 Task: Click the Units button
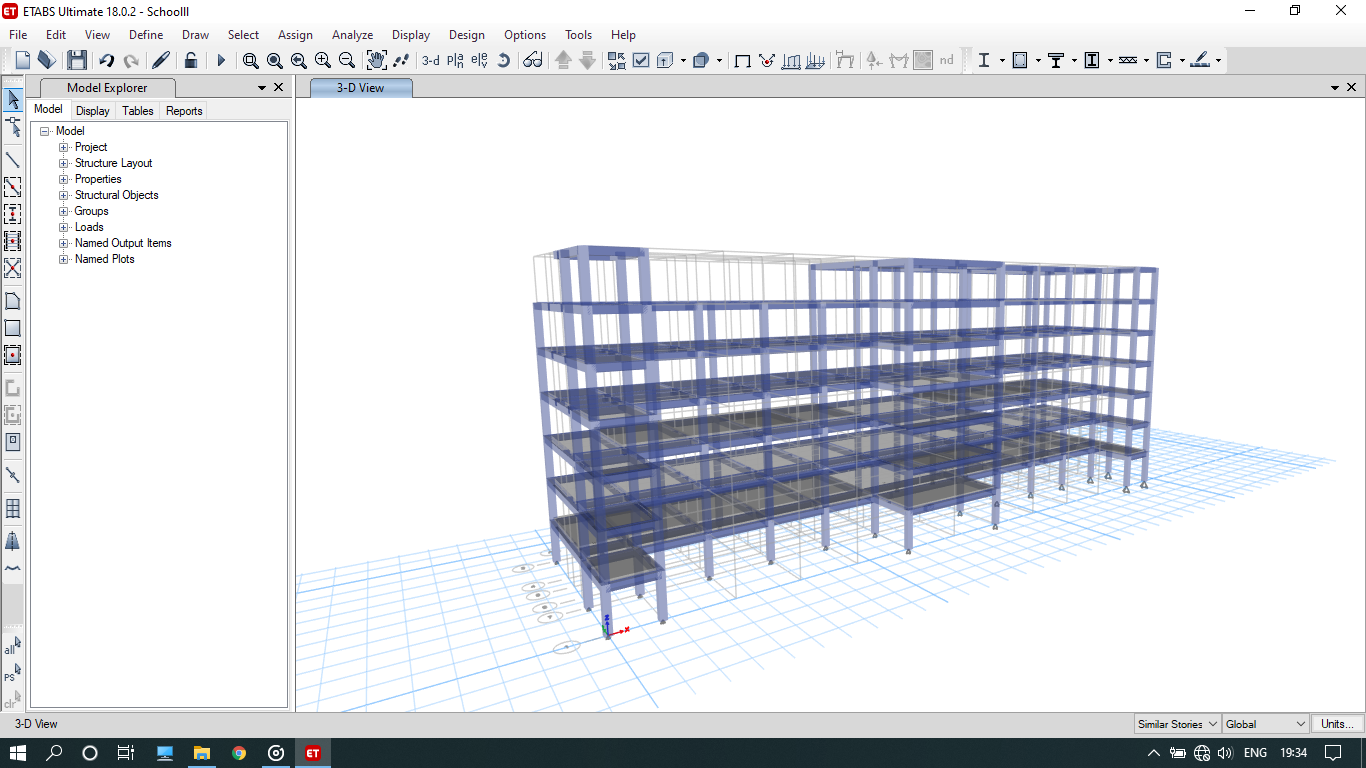[x=1336, y=723]
